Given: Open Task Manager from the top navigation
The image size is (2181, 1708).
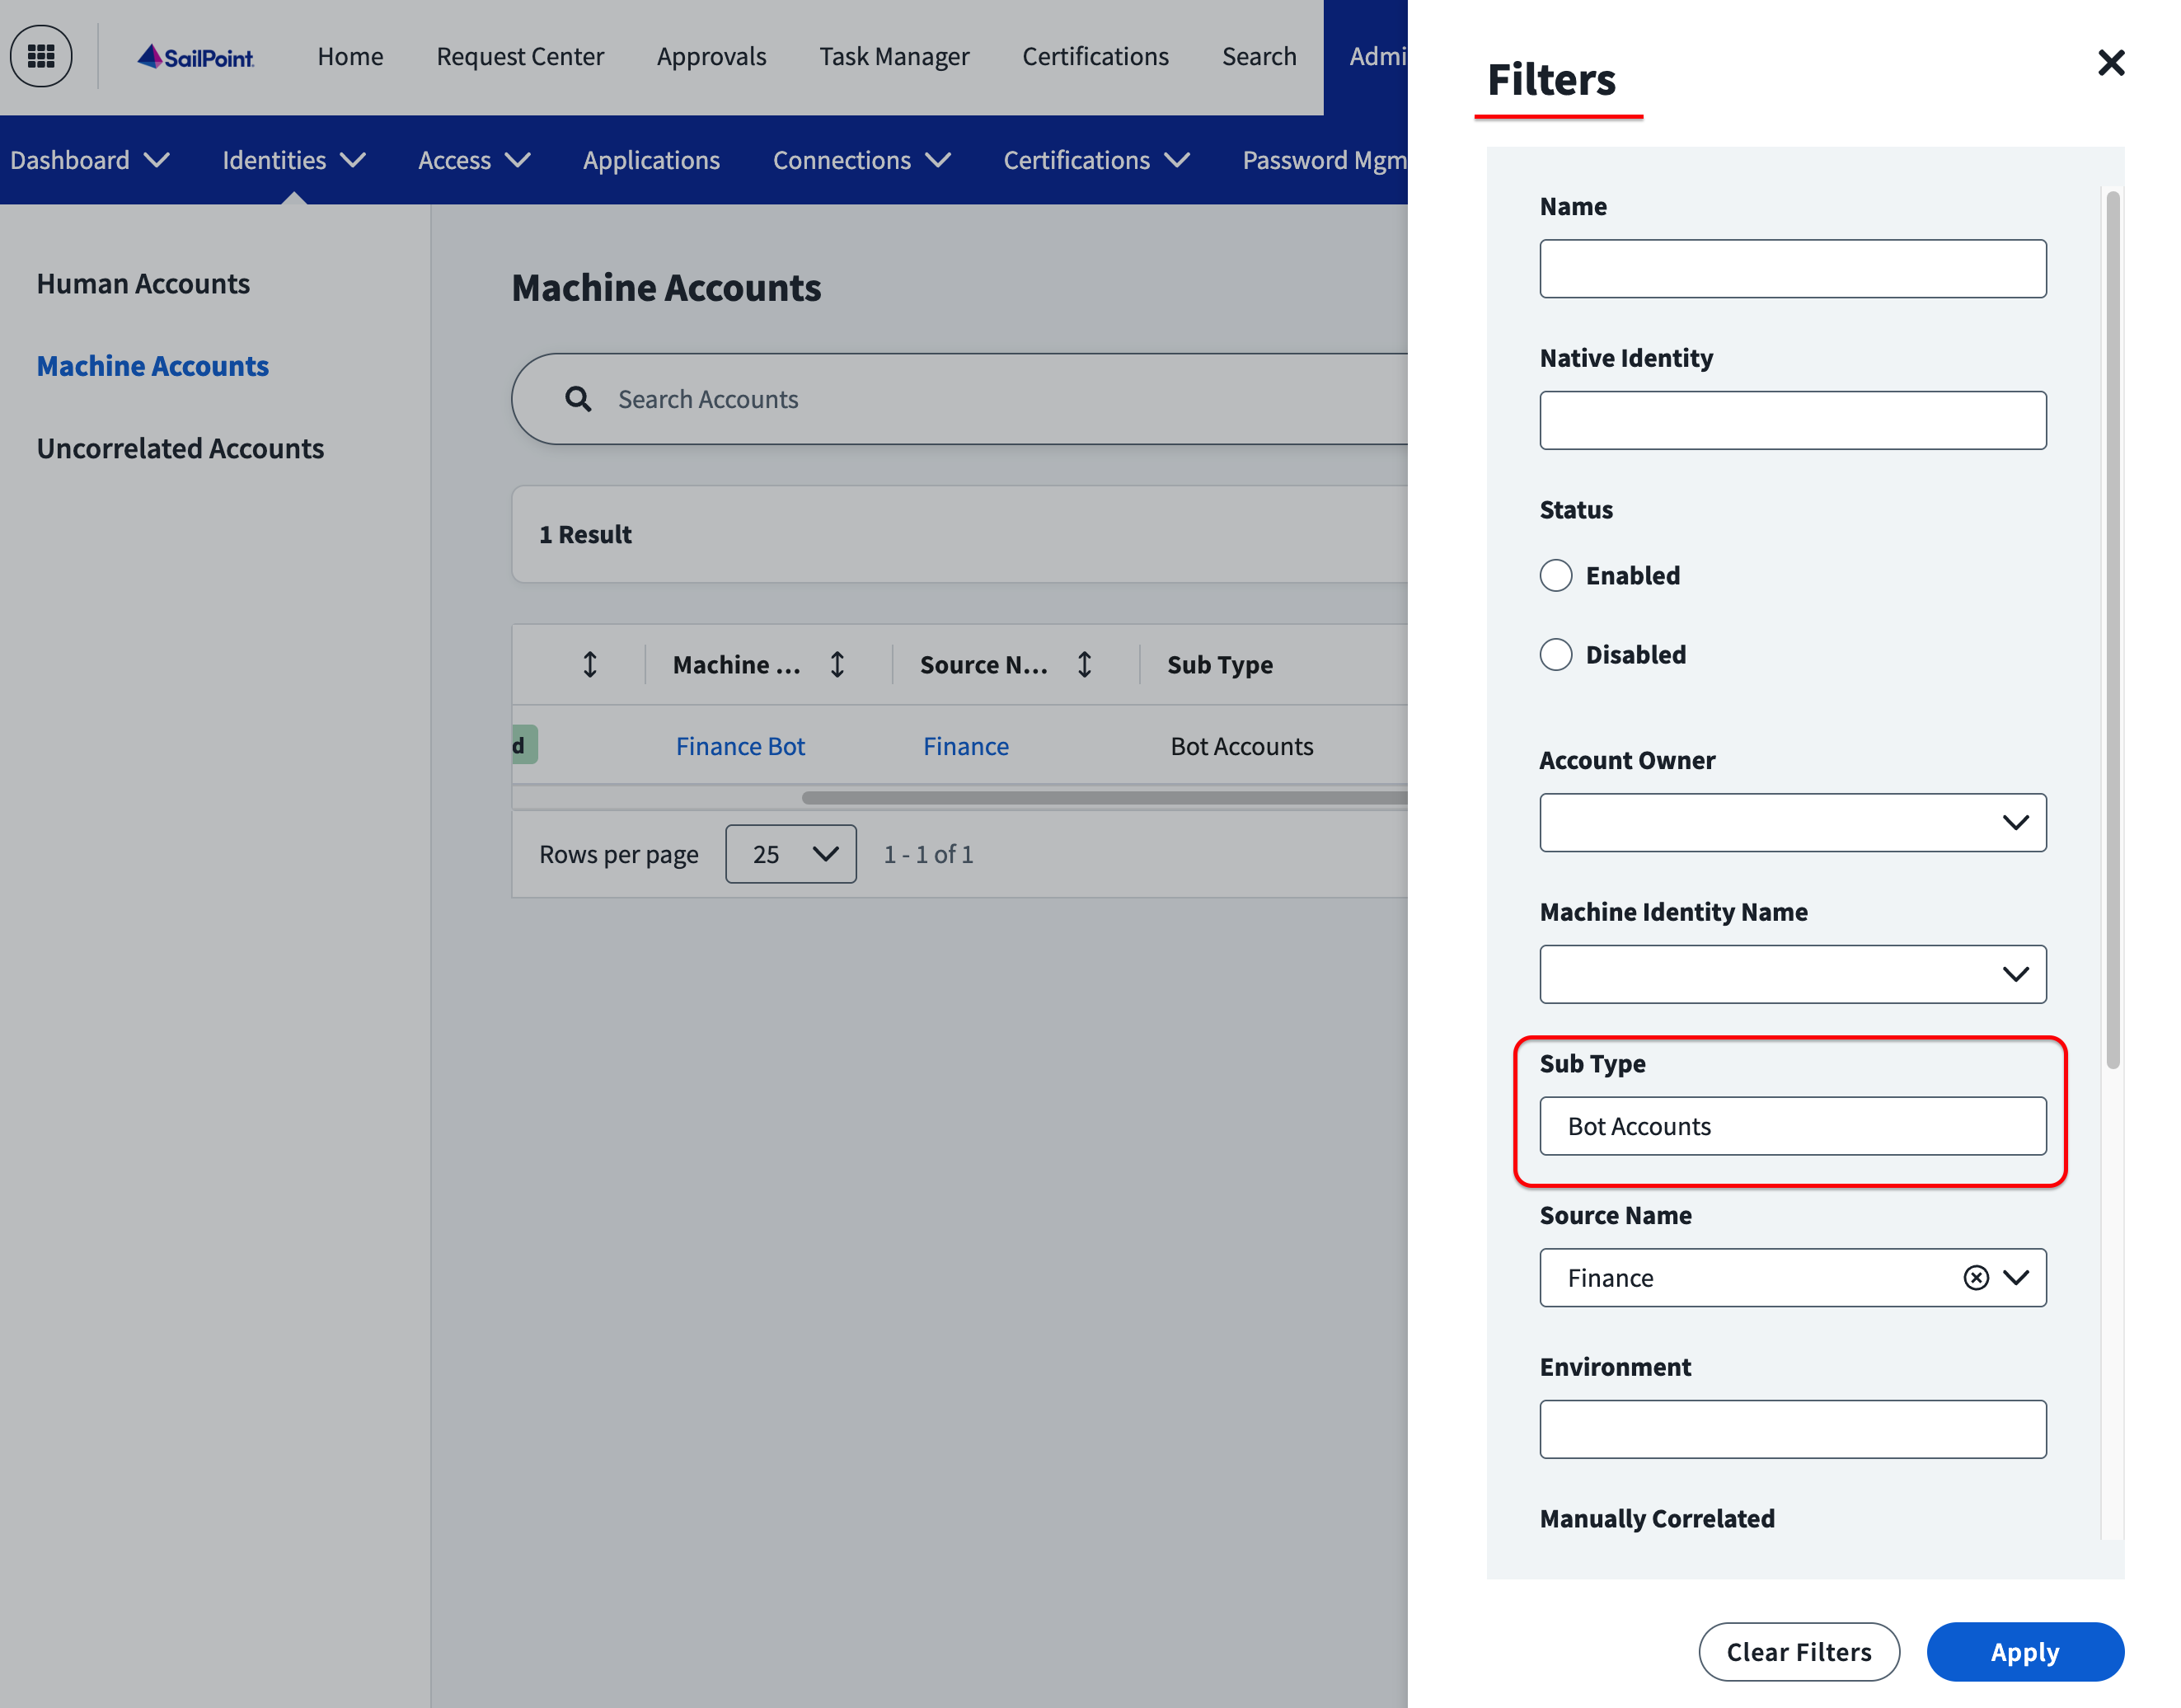Looking at the screenshot, I should (893, 56).
